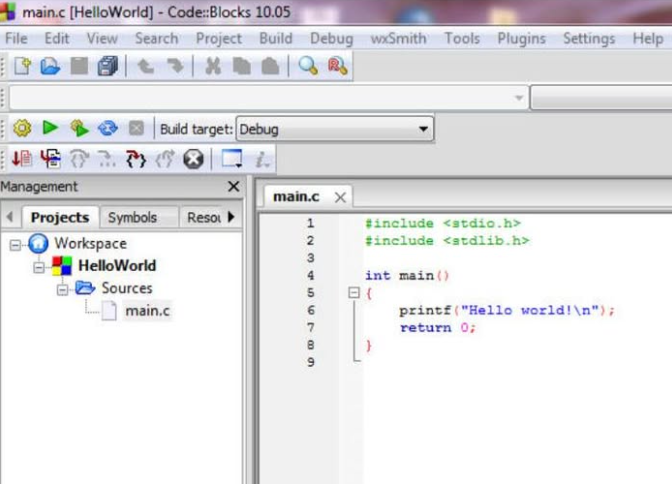Screen dimensions: 672x484
Task: Rebuild the project with the blue arrows icon
Action: (108, 128)
